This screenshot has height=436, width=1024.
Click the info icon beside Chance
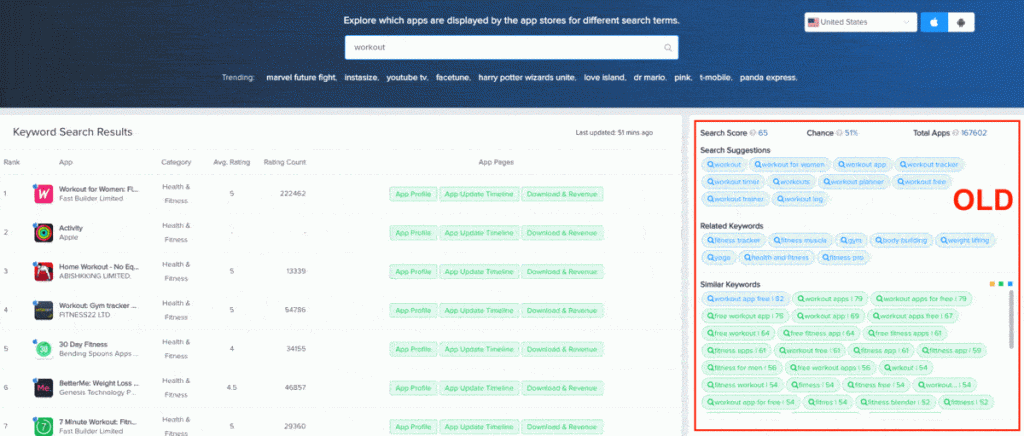click(x=839, y=133)
